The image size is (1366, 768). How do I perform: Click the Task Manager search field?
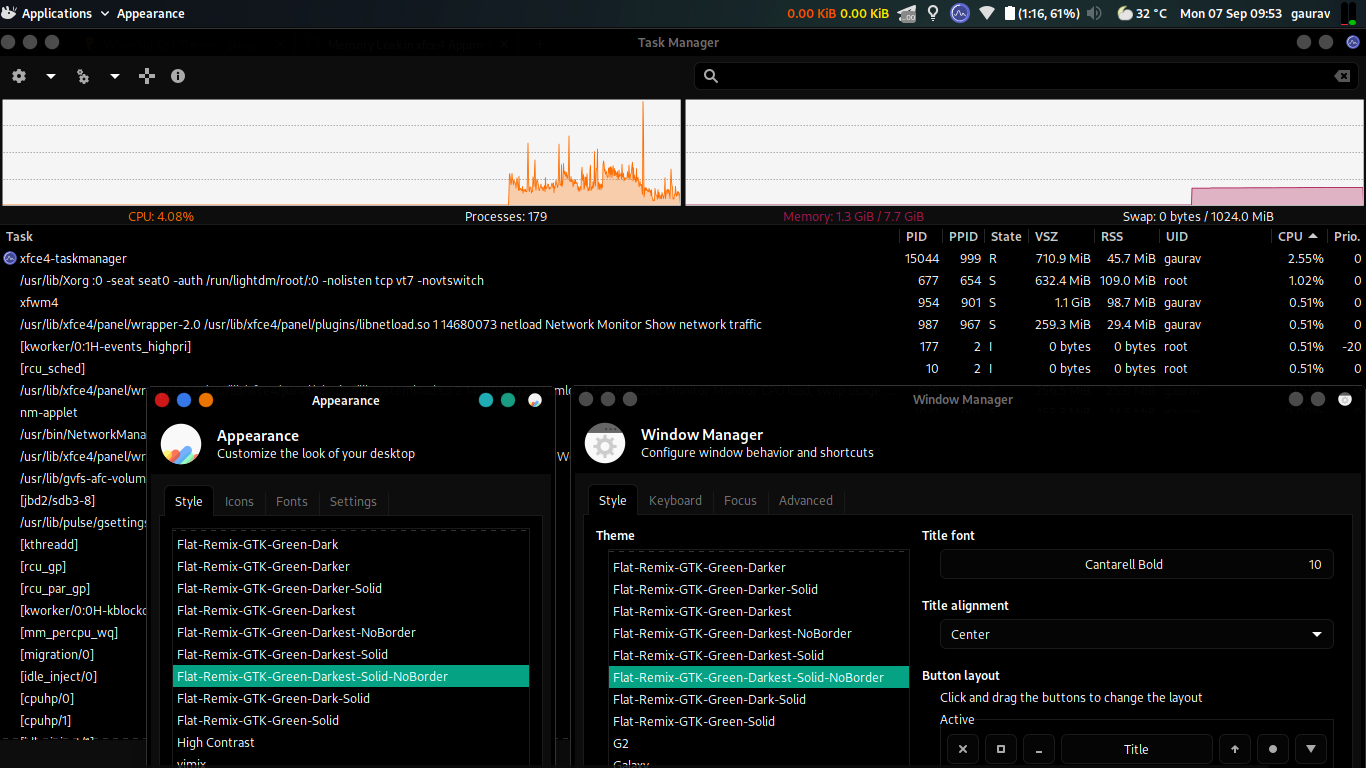tap(1020, 76)
